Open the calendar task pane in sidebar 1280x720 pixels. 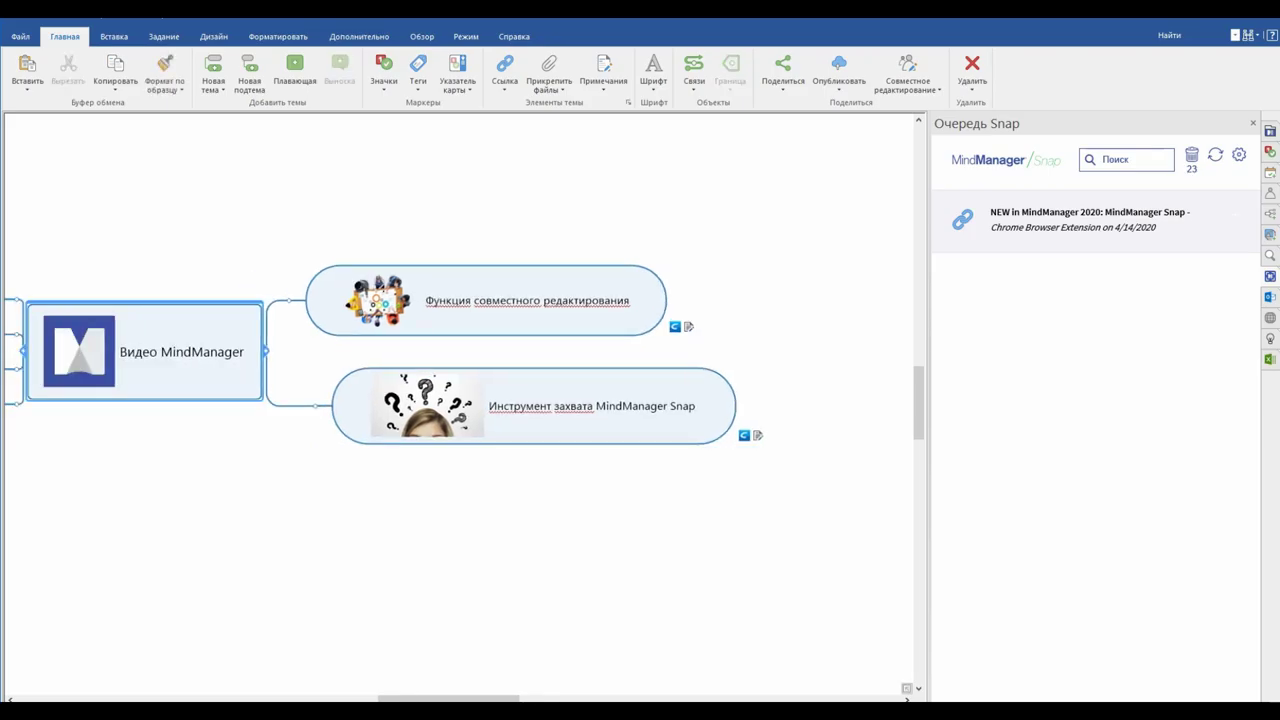tap(1270, 172)
